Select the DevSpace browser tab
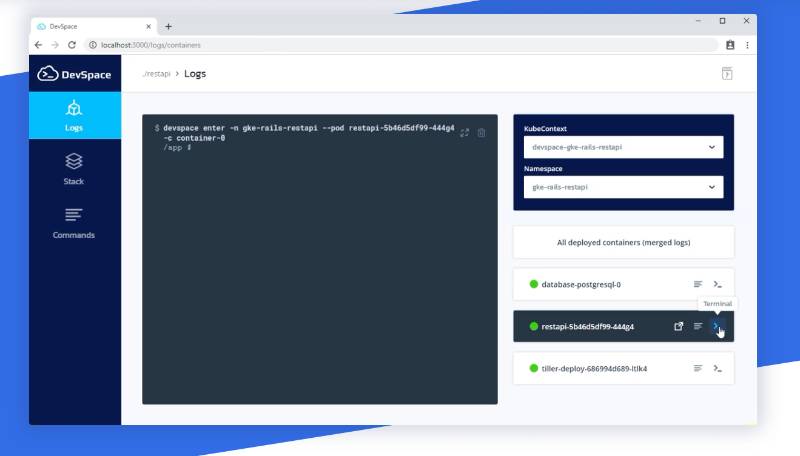The image size is (800, 456). 94,27
